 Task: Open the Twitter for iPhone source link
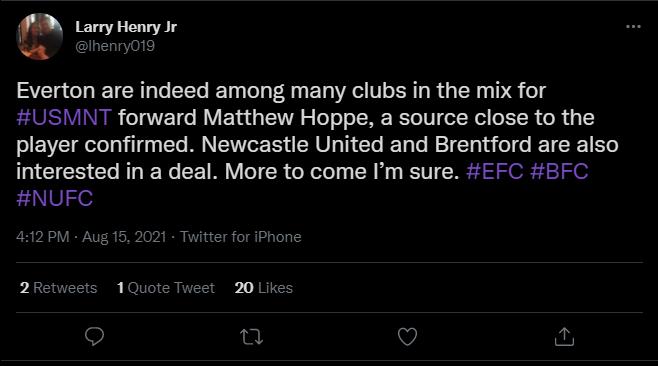tap(240, 237)
